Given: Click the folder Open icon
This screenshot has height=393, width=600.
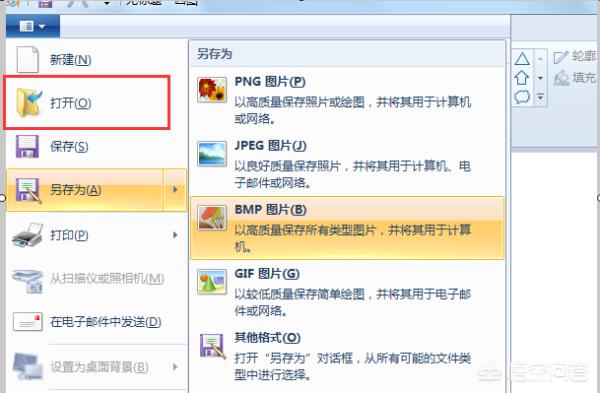Looking at the screenshot, I should (x=29, y=102).
